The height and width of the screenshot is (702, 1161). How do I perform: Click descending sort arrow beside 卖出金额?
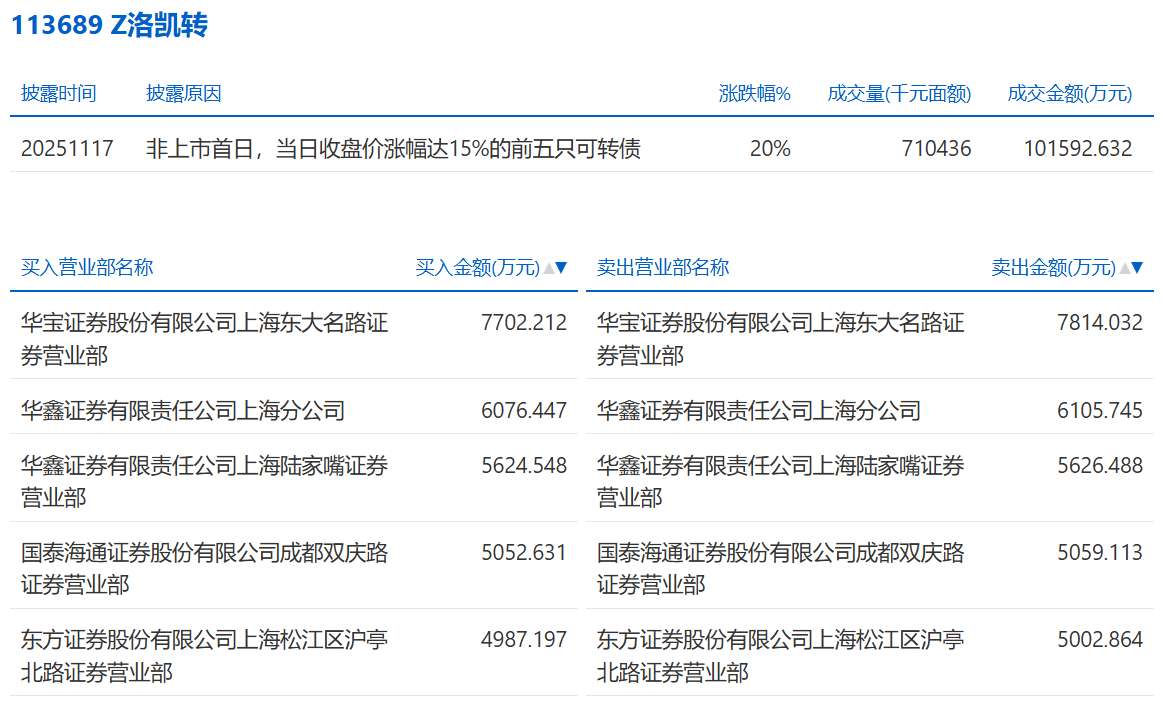pyautogui.click(x=1137, y=268)
